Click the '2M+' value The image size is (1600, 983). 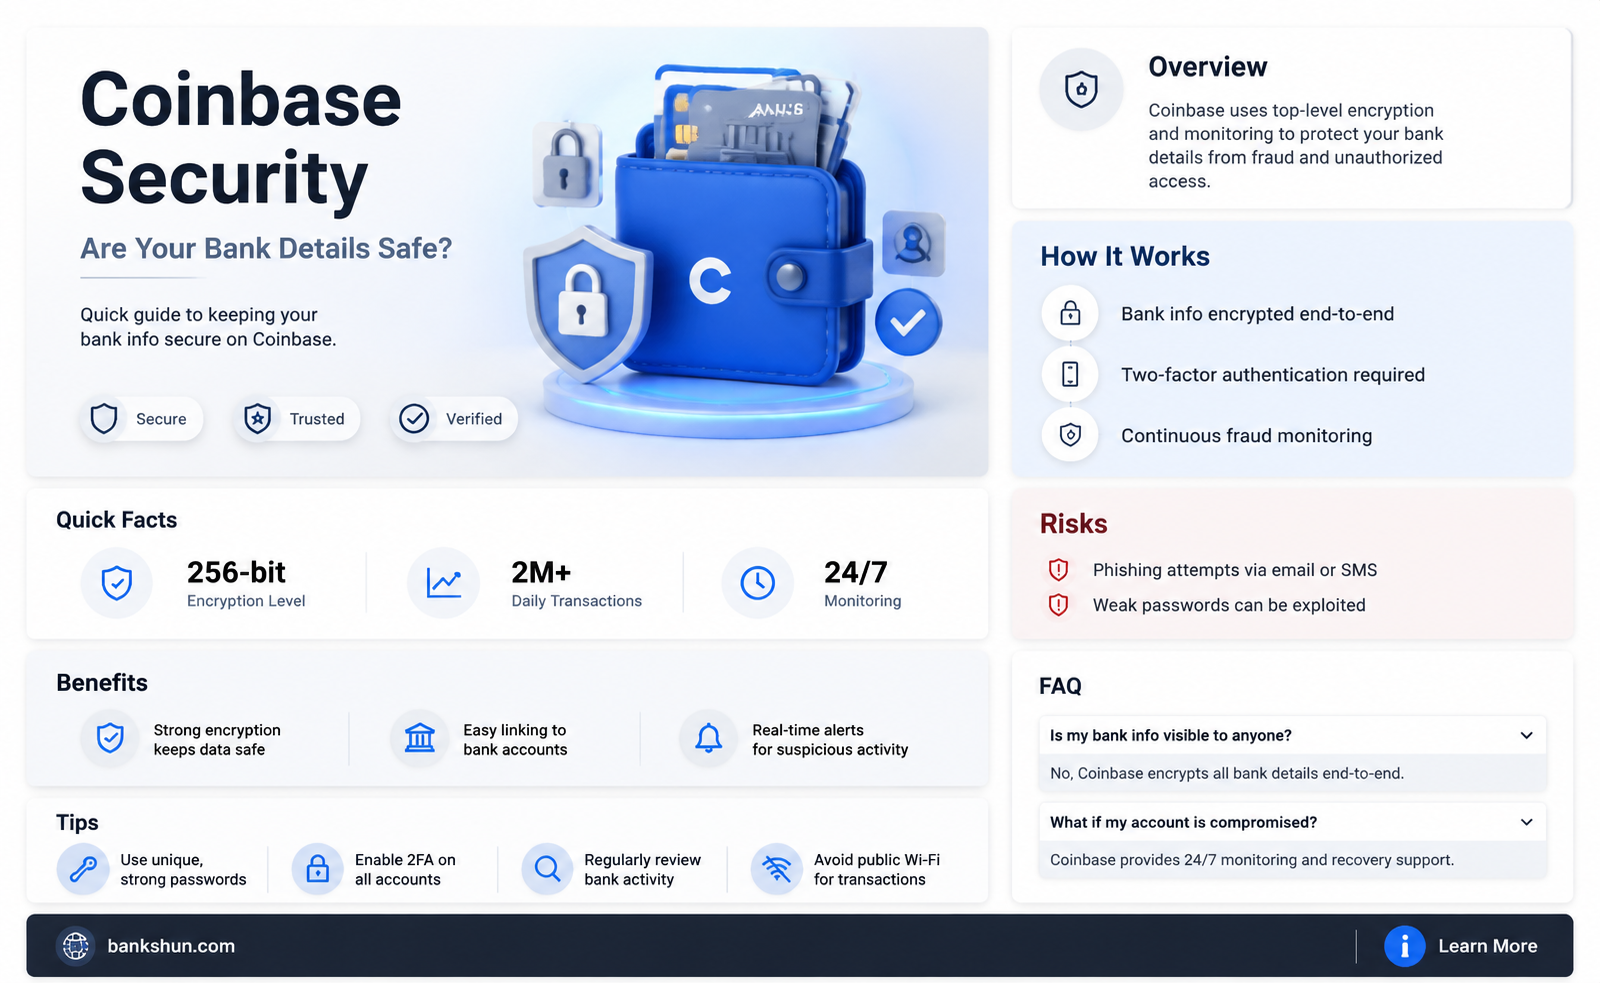coord(541,572)
